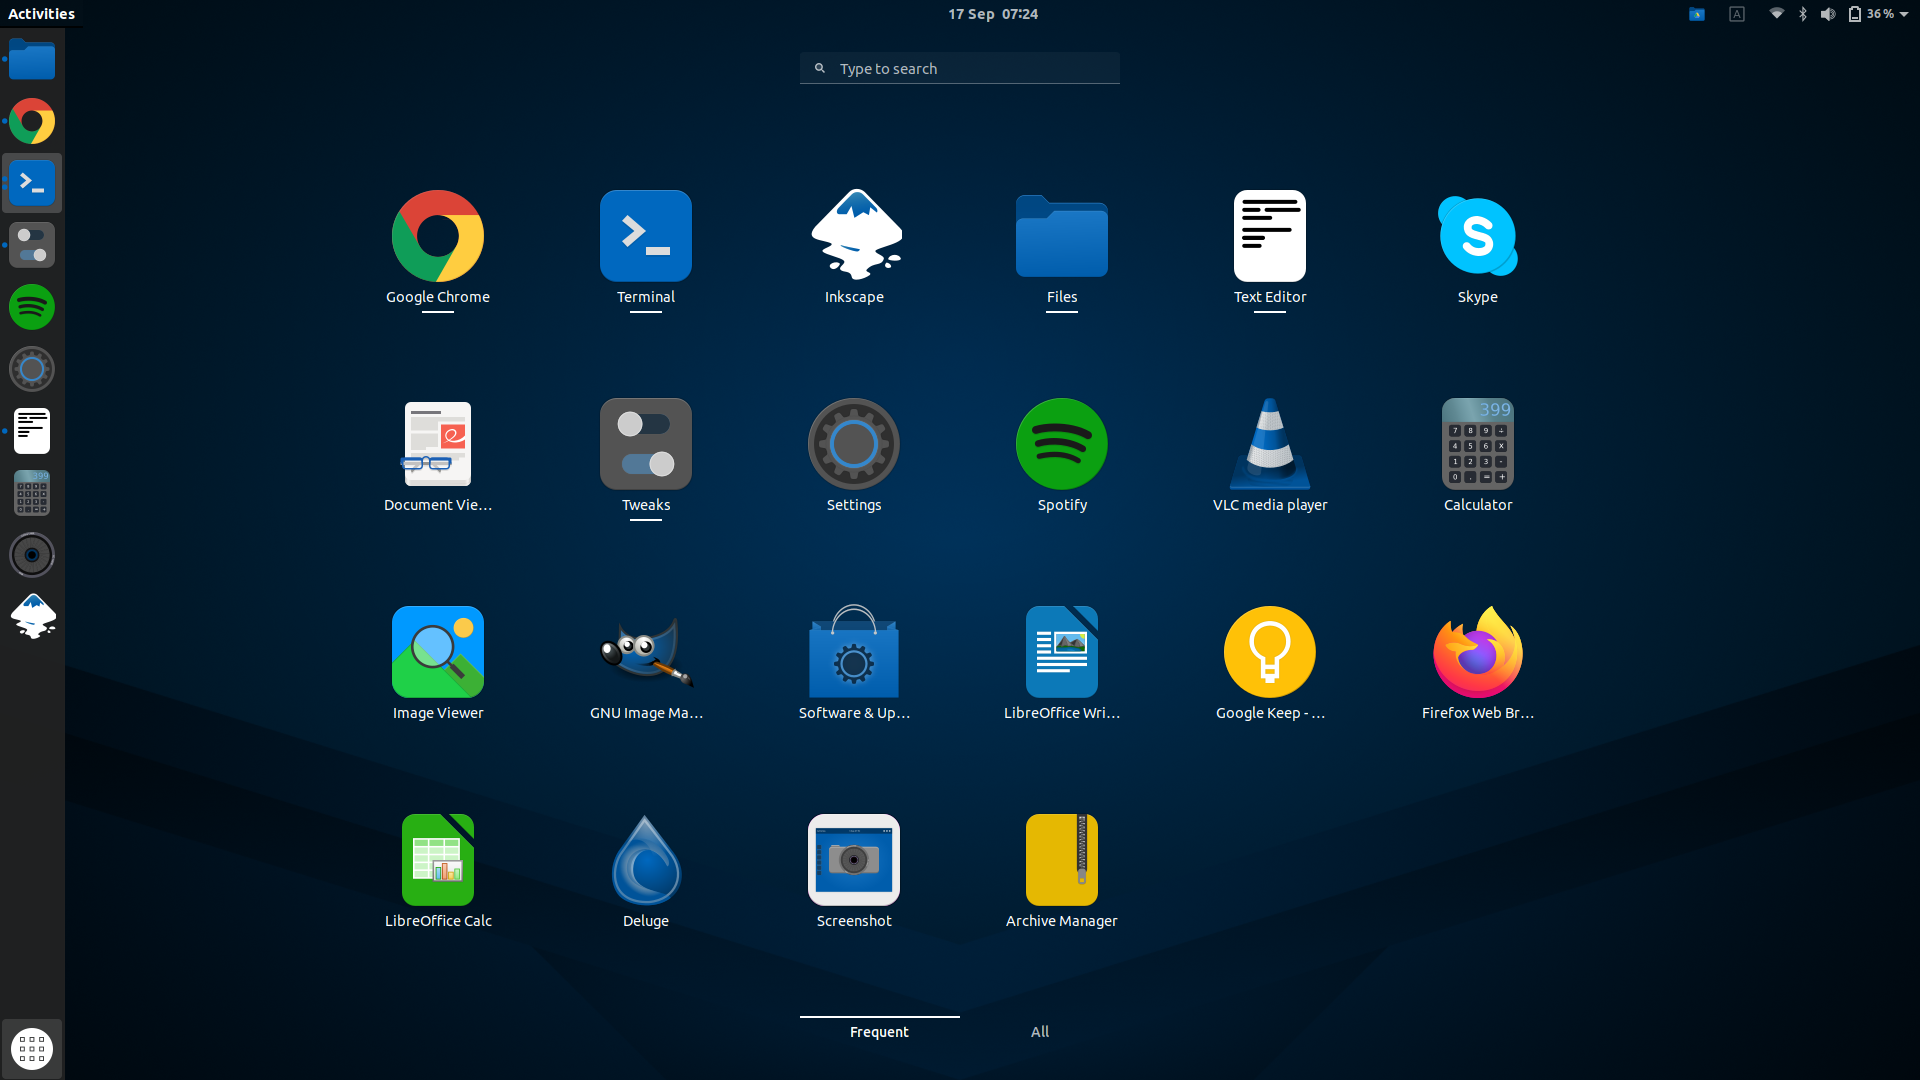Select the Frequent apps tab
The width and height of the screenshot is (1920, 1080).
tap(879, 1032)
